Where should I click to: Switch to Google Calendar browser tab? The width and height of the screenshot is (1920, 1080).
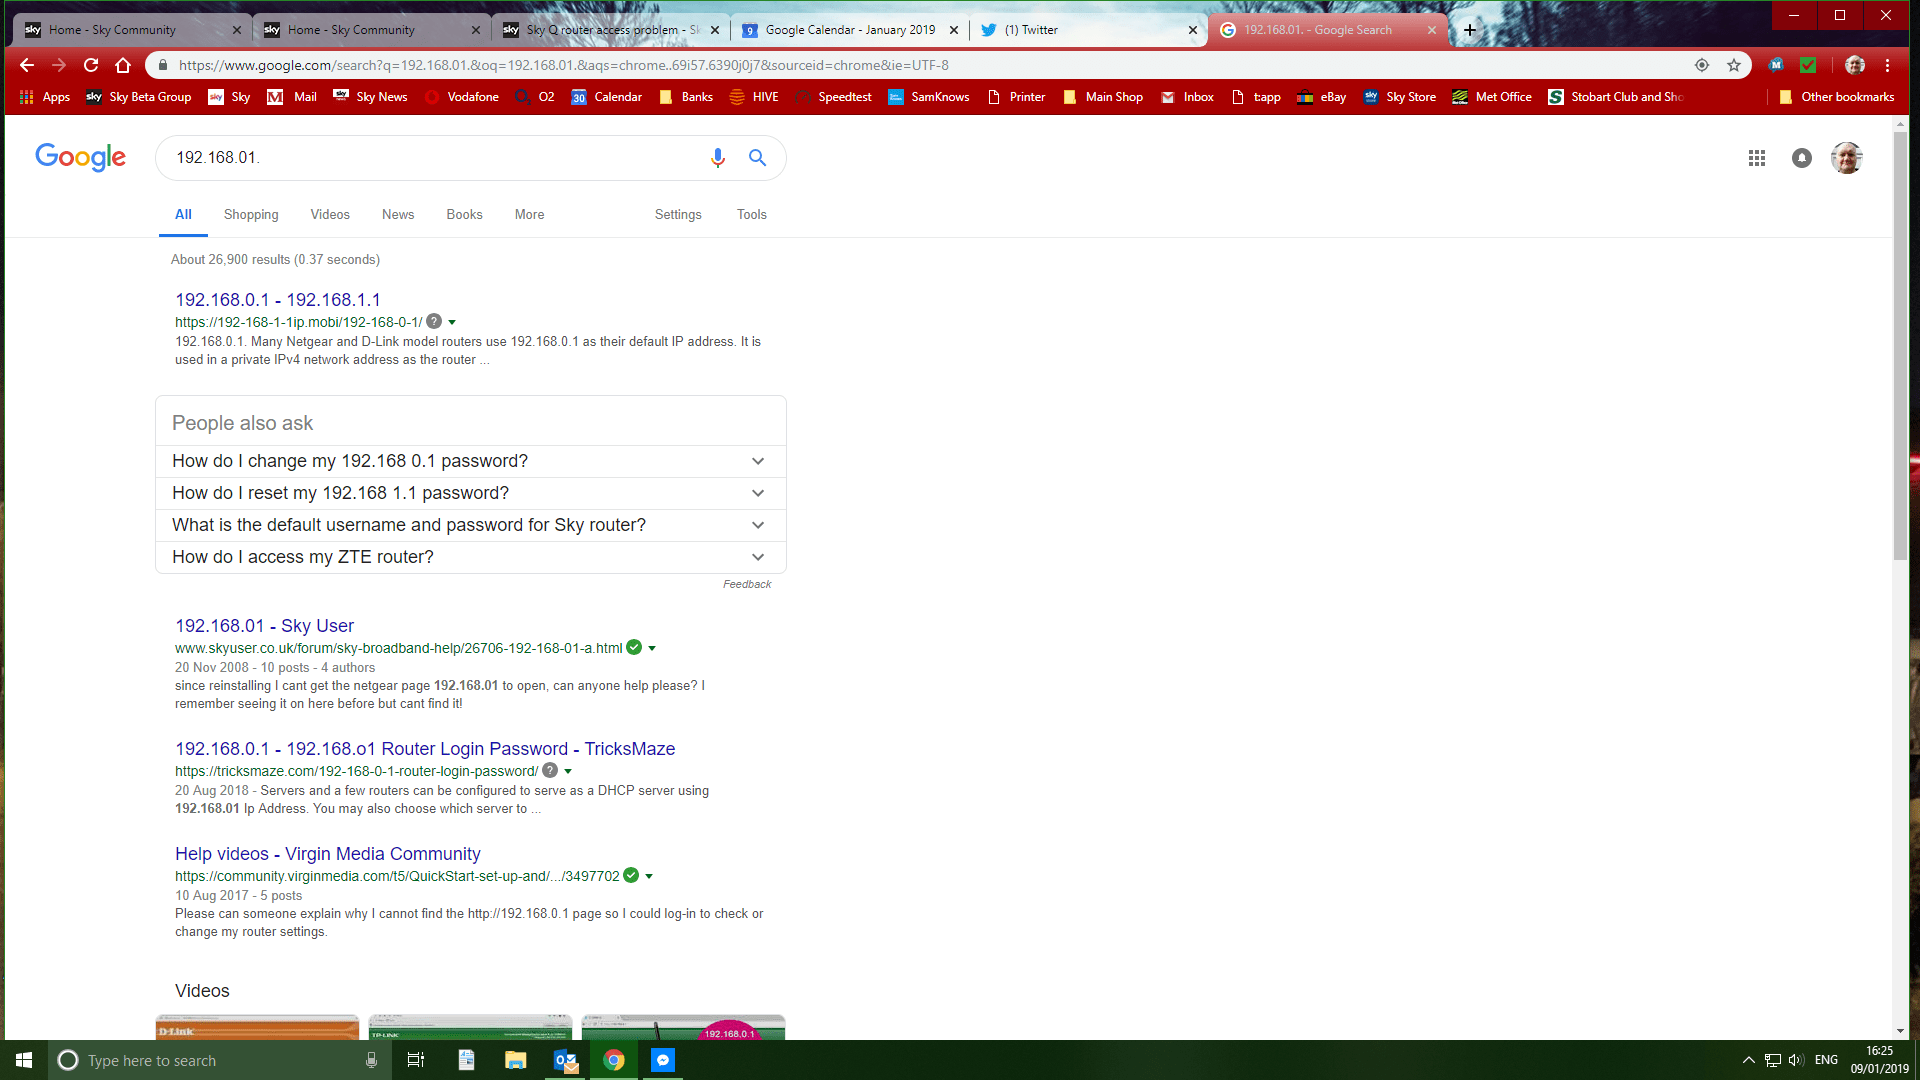pos(849,30)
